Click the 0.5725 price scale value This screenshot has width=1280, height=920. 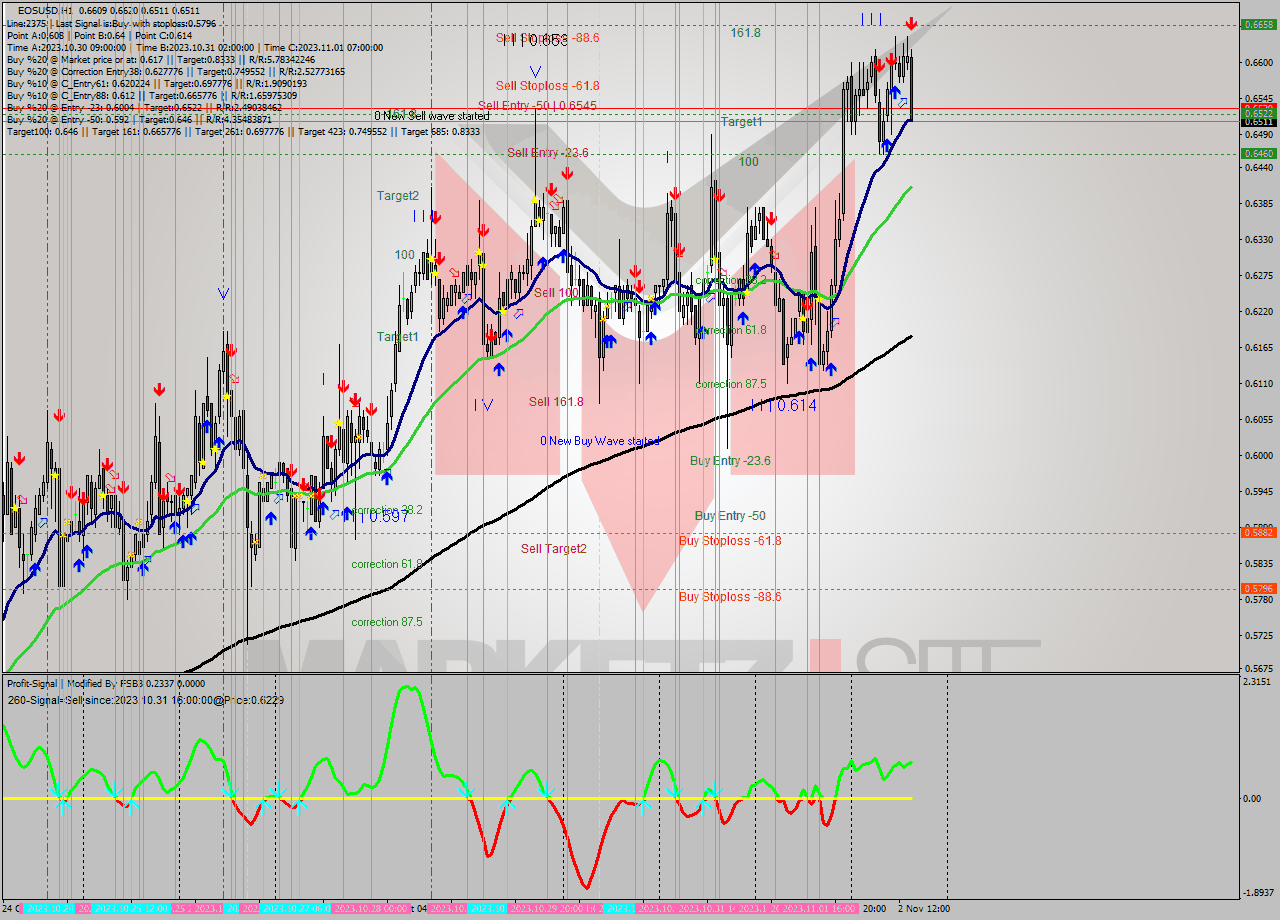click(x=1257, y=636)
